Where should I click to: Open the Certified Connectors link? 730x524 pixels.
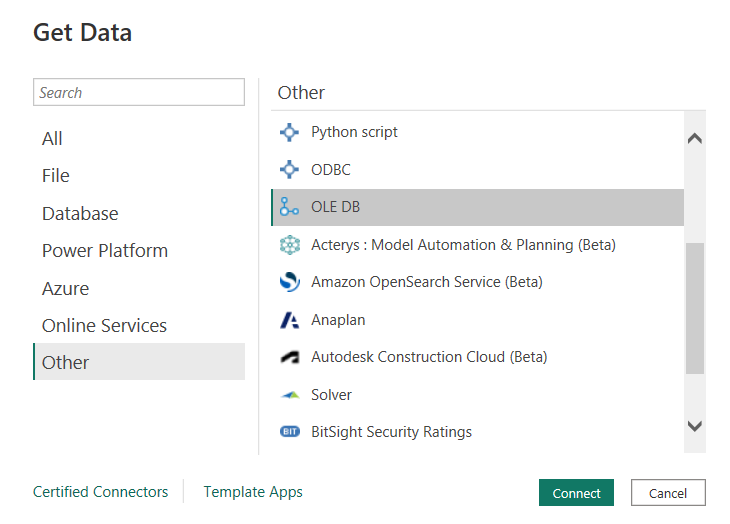coord(100,492)
